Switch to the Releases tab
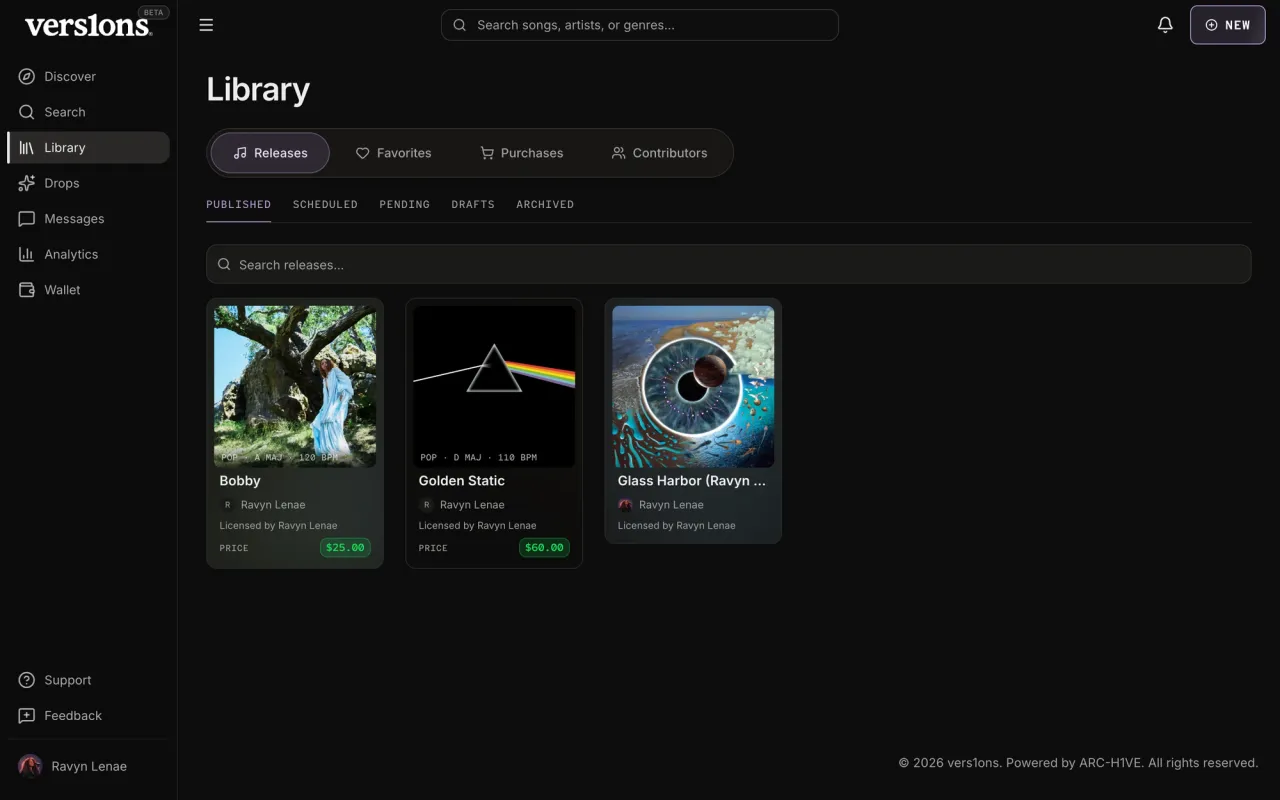1280x800 pixels. pos(270,153)
